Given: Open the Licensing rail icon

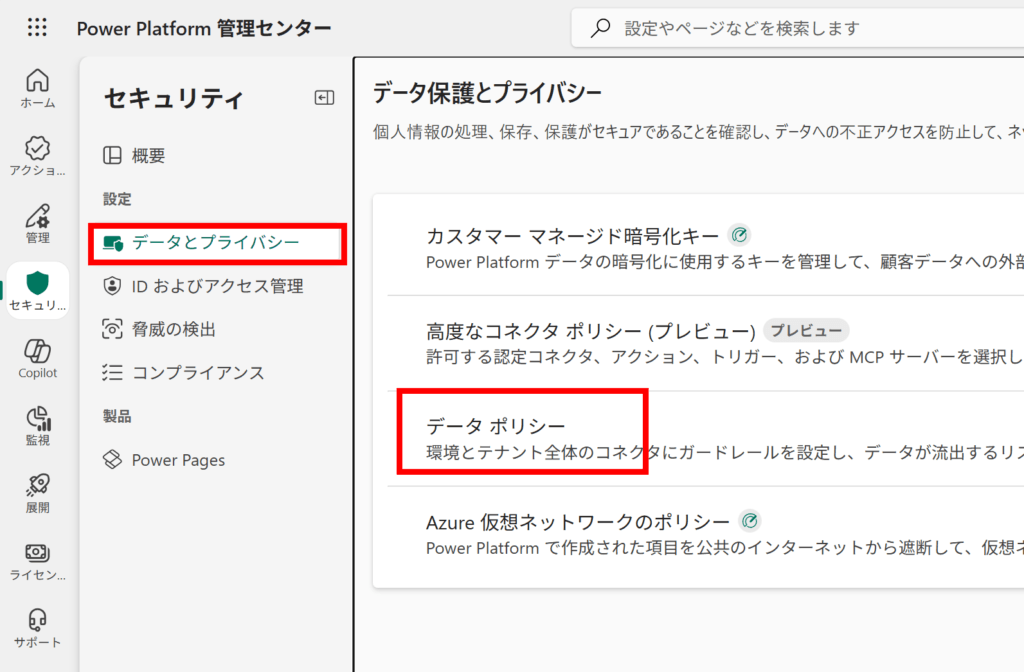Looking at the screenshot, I should point(37,561).
